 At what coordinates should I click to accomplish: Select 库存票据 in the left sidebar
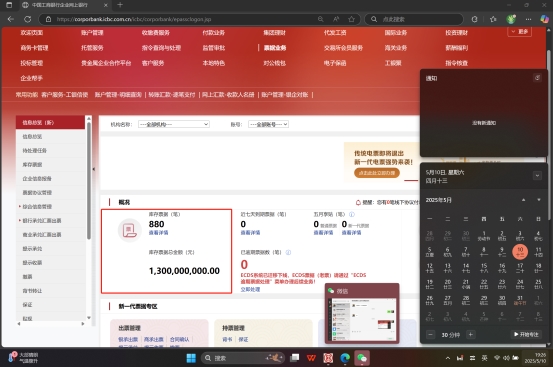32,165
